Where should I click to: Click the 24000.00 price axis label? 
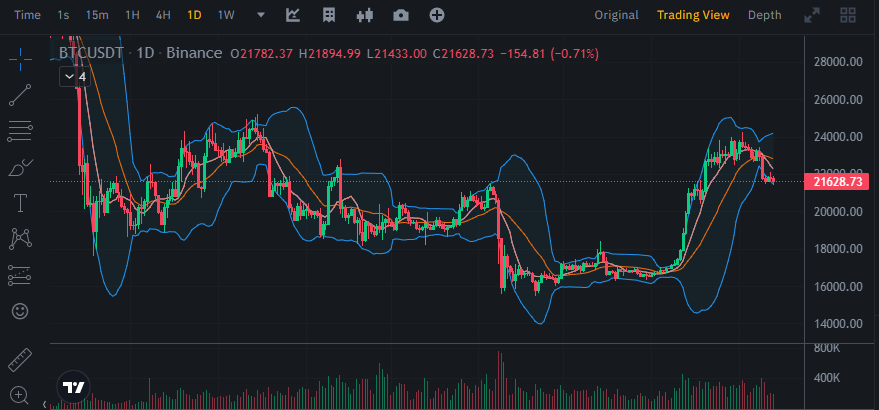coord(838,137)
